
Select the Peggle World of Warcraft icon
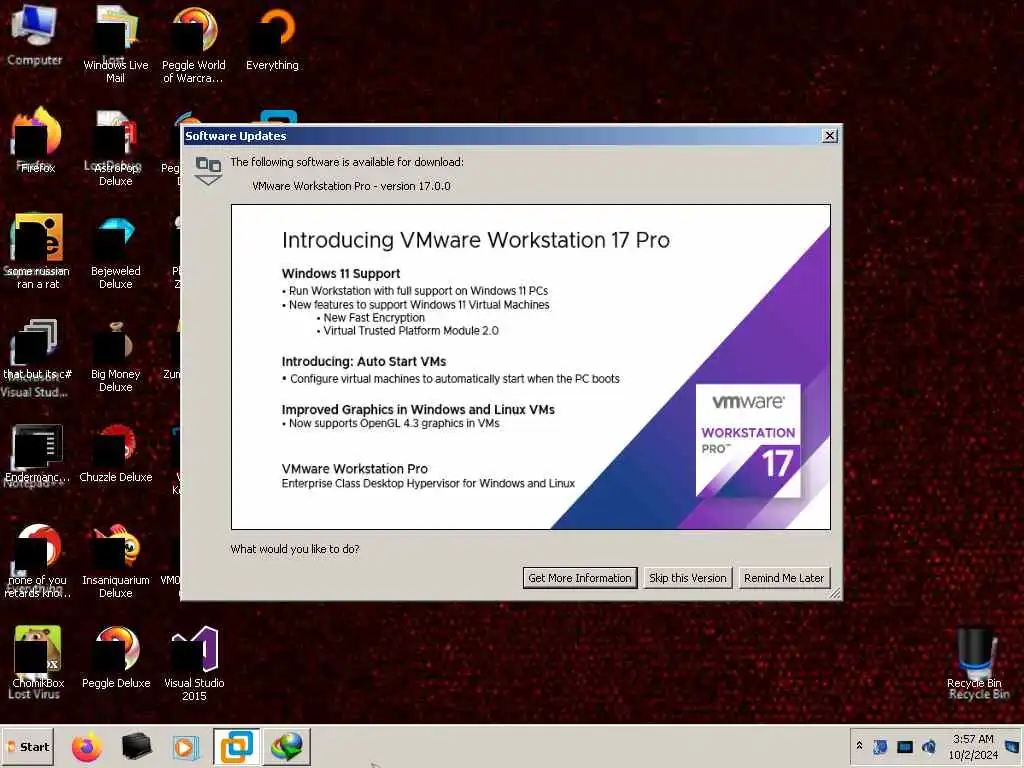(193, 44)
